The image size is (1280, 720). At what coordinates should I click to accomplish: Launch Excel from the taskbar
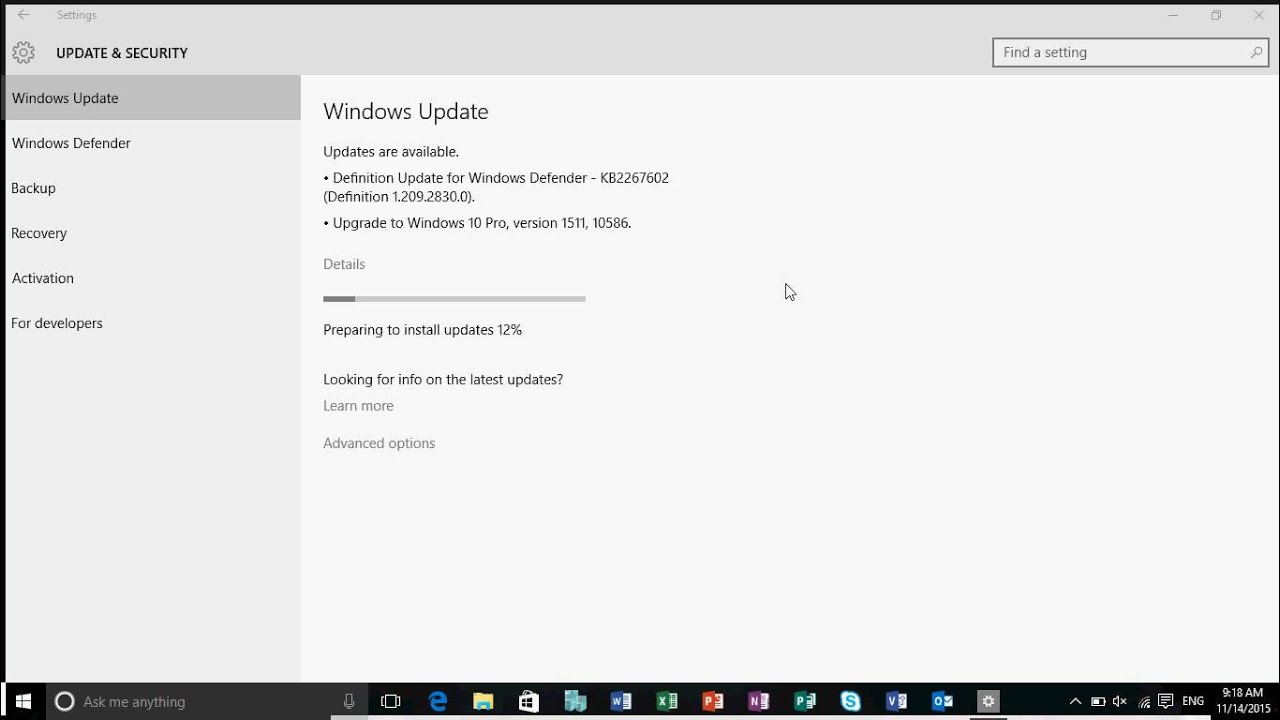(x=667, y=702)
